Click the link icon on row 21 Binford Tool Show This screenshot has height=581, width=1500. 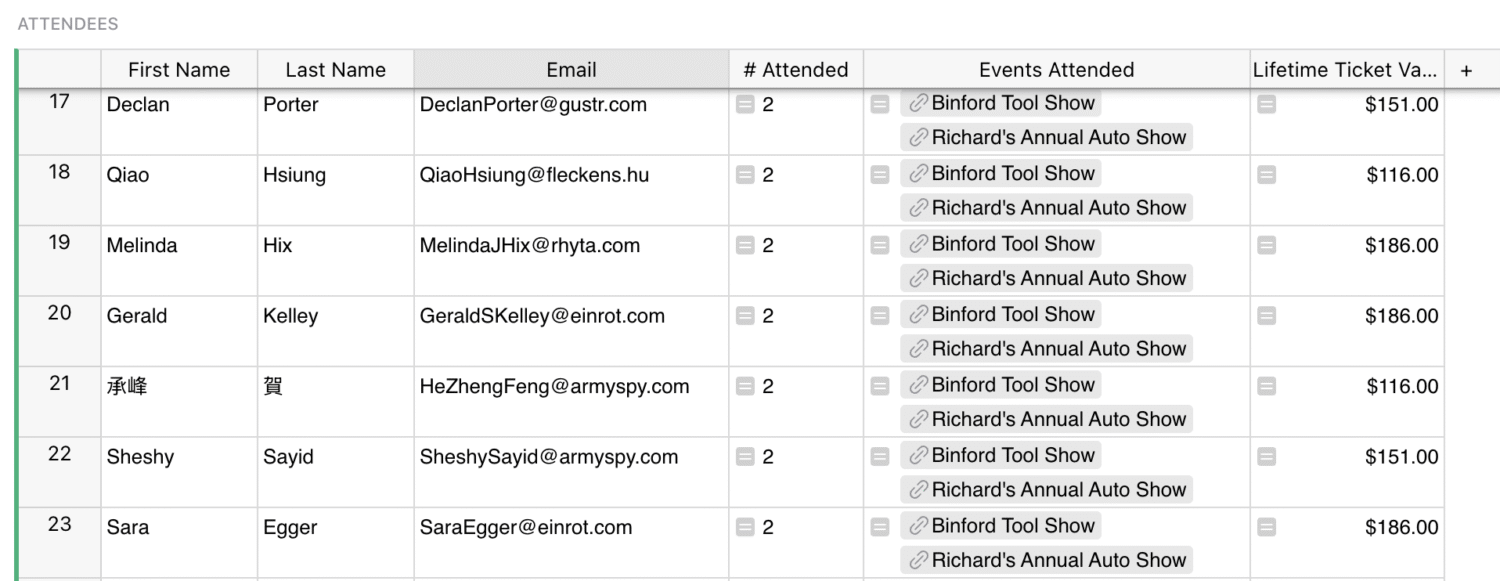(918, 385)
